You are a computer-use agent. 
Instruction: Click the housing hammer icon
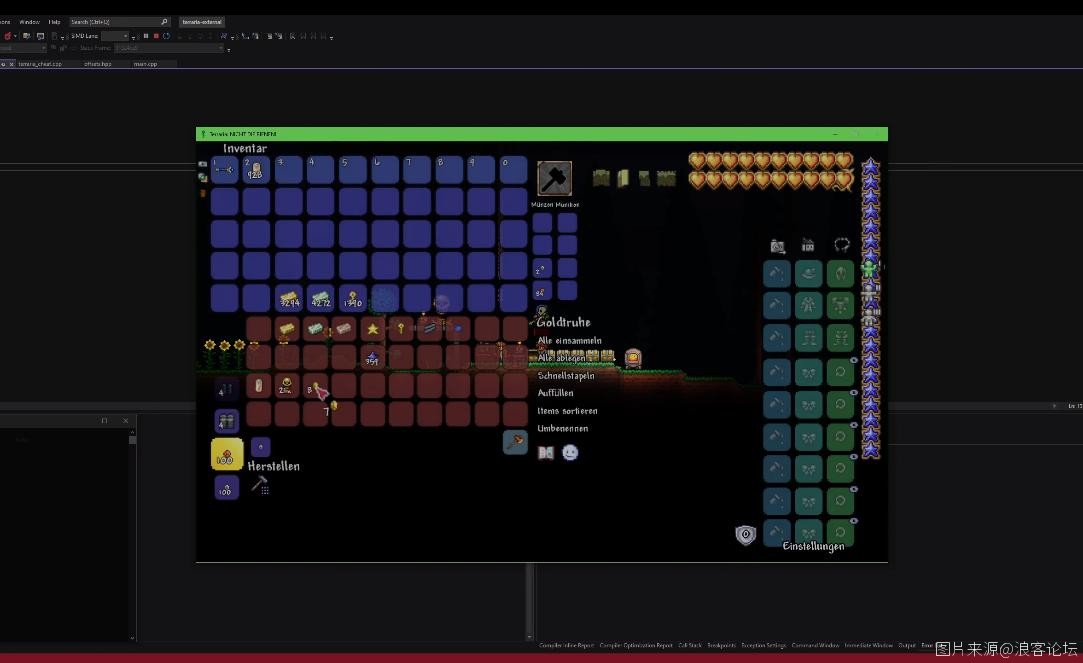555,179
